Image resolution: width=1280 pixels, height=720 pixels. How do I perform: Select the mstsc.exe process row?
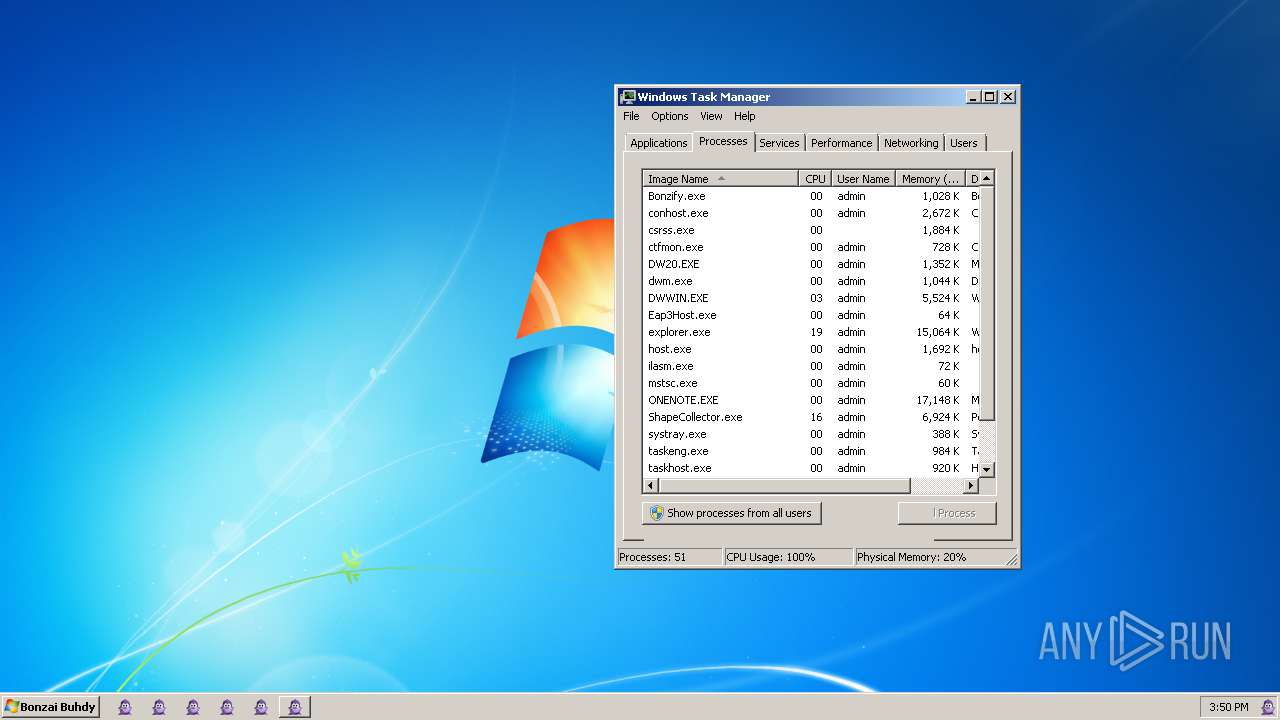[x=811, y=383]
